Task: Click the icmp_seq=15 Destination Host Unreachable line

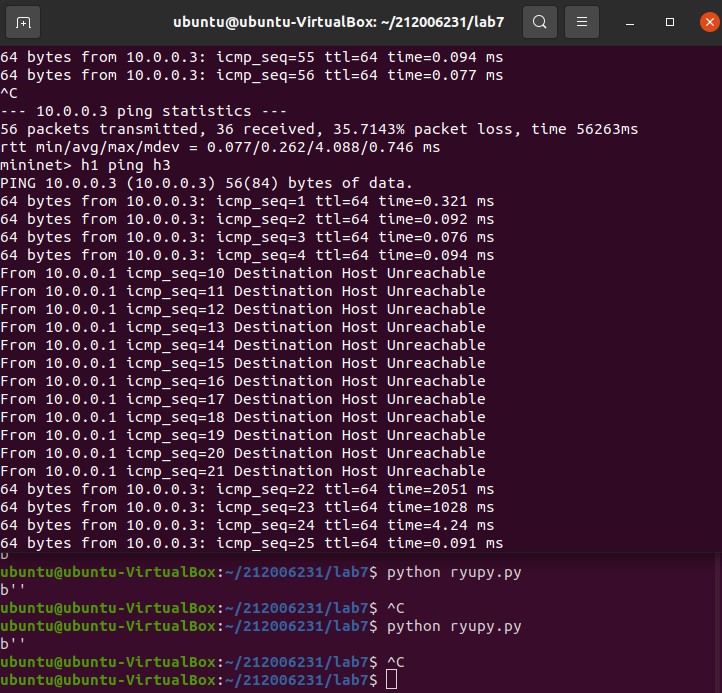Action: [x=243, y=362]
